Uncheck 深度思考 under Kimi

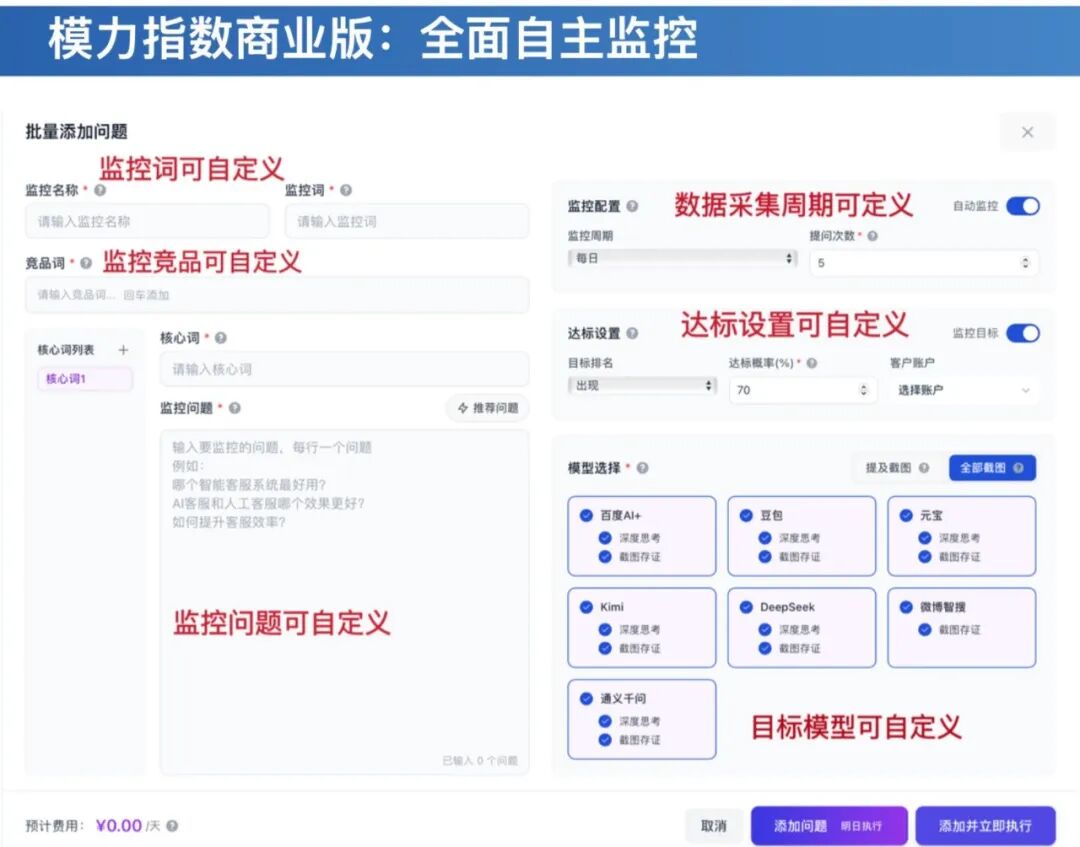click(605, 629)
